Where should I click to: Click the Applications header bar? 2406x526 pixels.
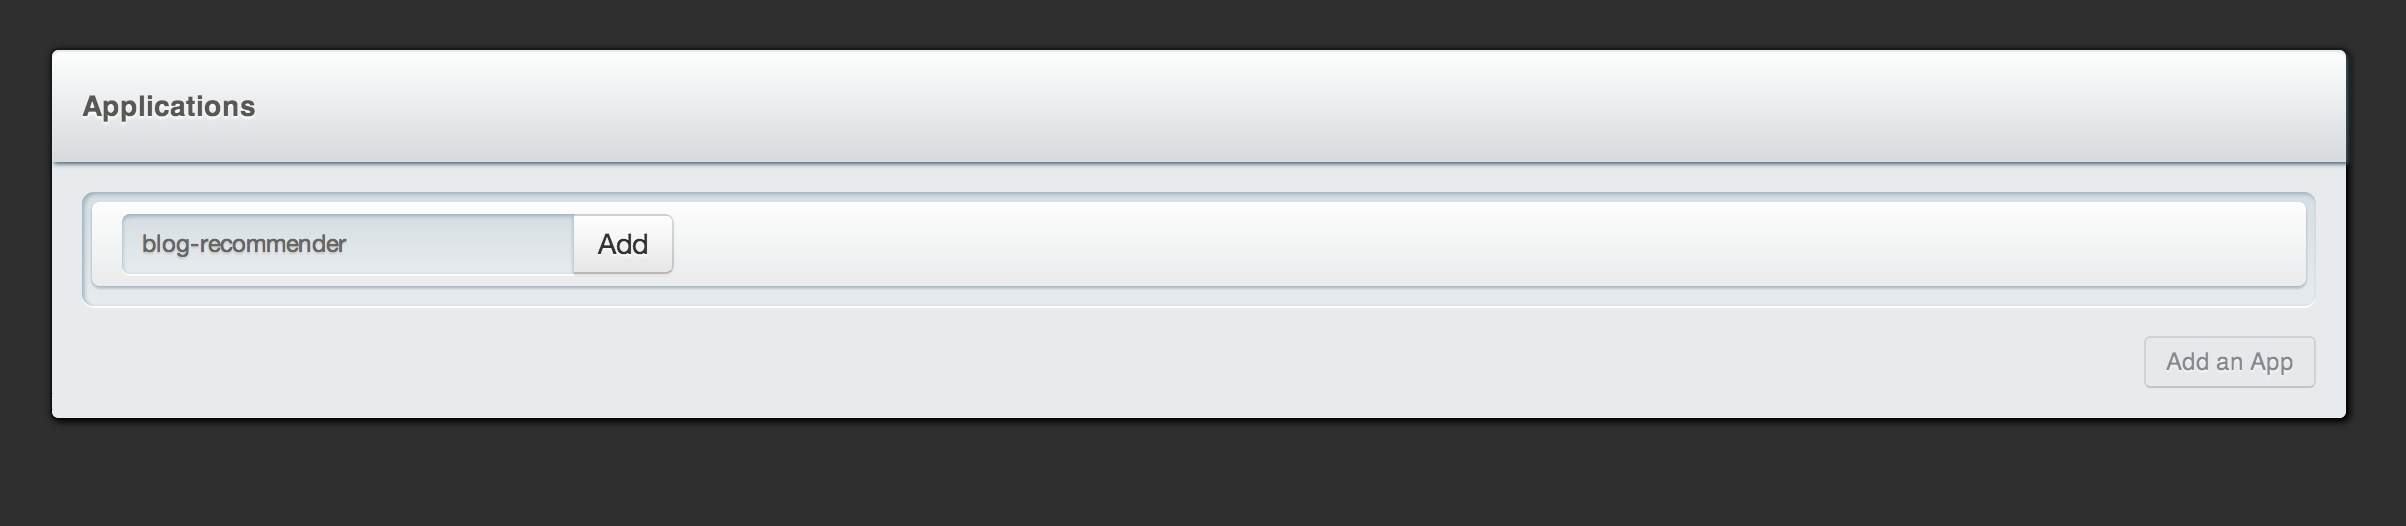point(1199,106)
